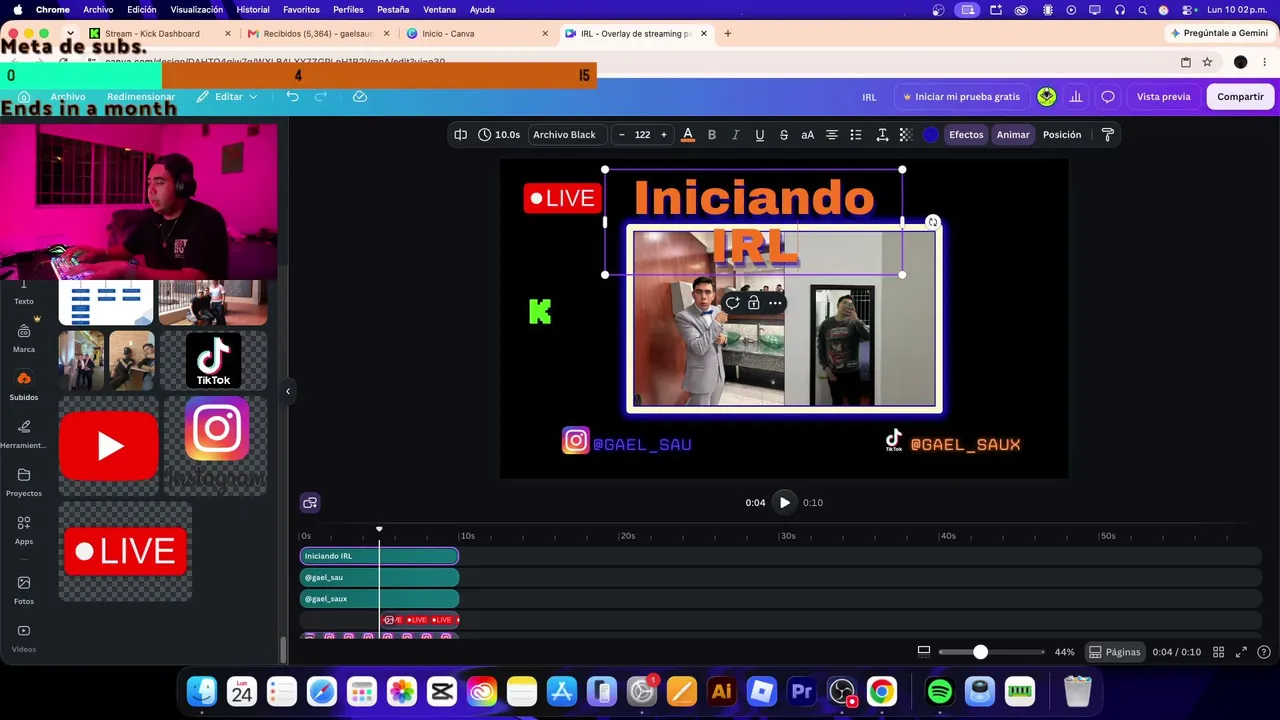Open the grid view of pages
The width and height of the screenshot is (1280, 720).
(1219, 652)
